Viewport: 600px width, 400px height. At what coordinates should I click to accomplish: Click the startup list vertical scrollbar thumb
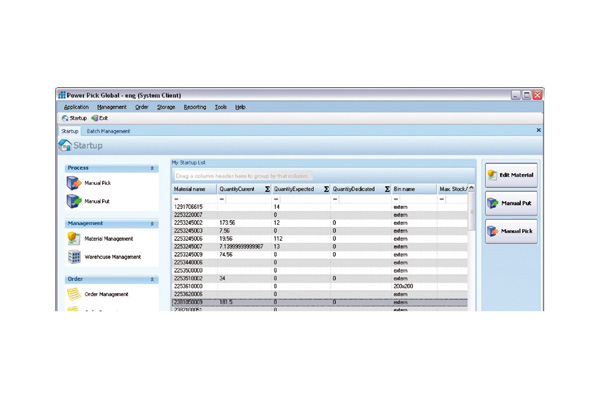(471, 211)
